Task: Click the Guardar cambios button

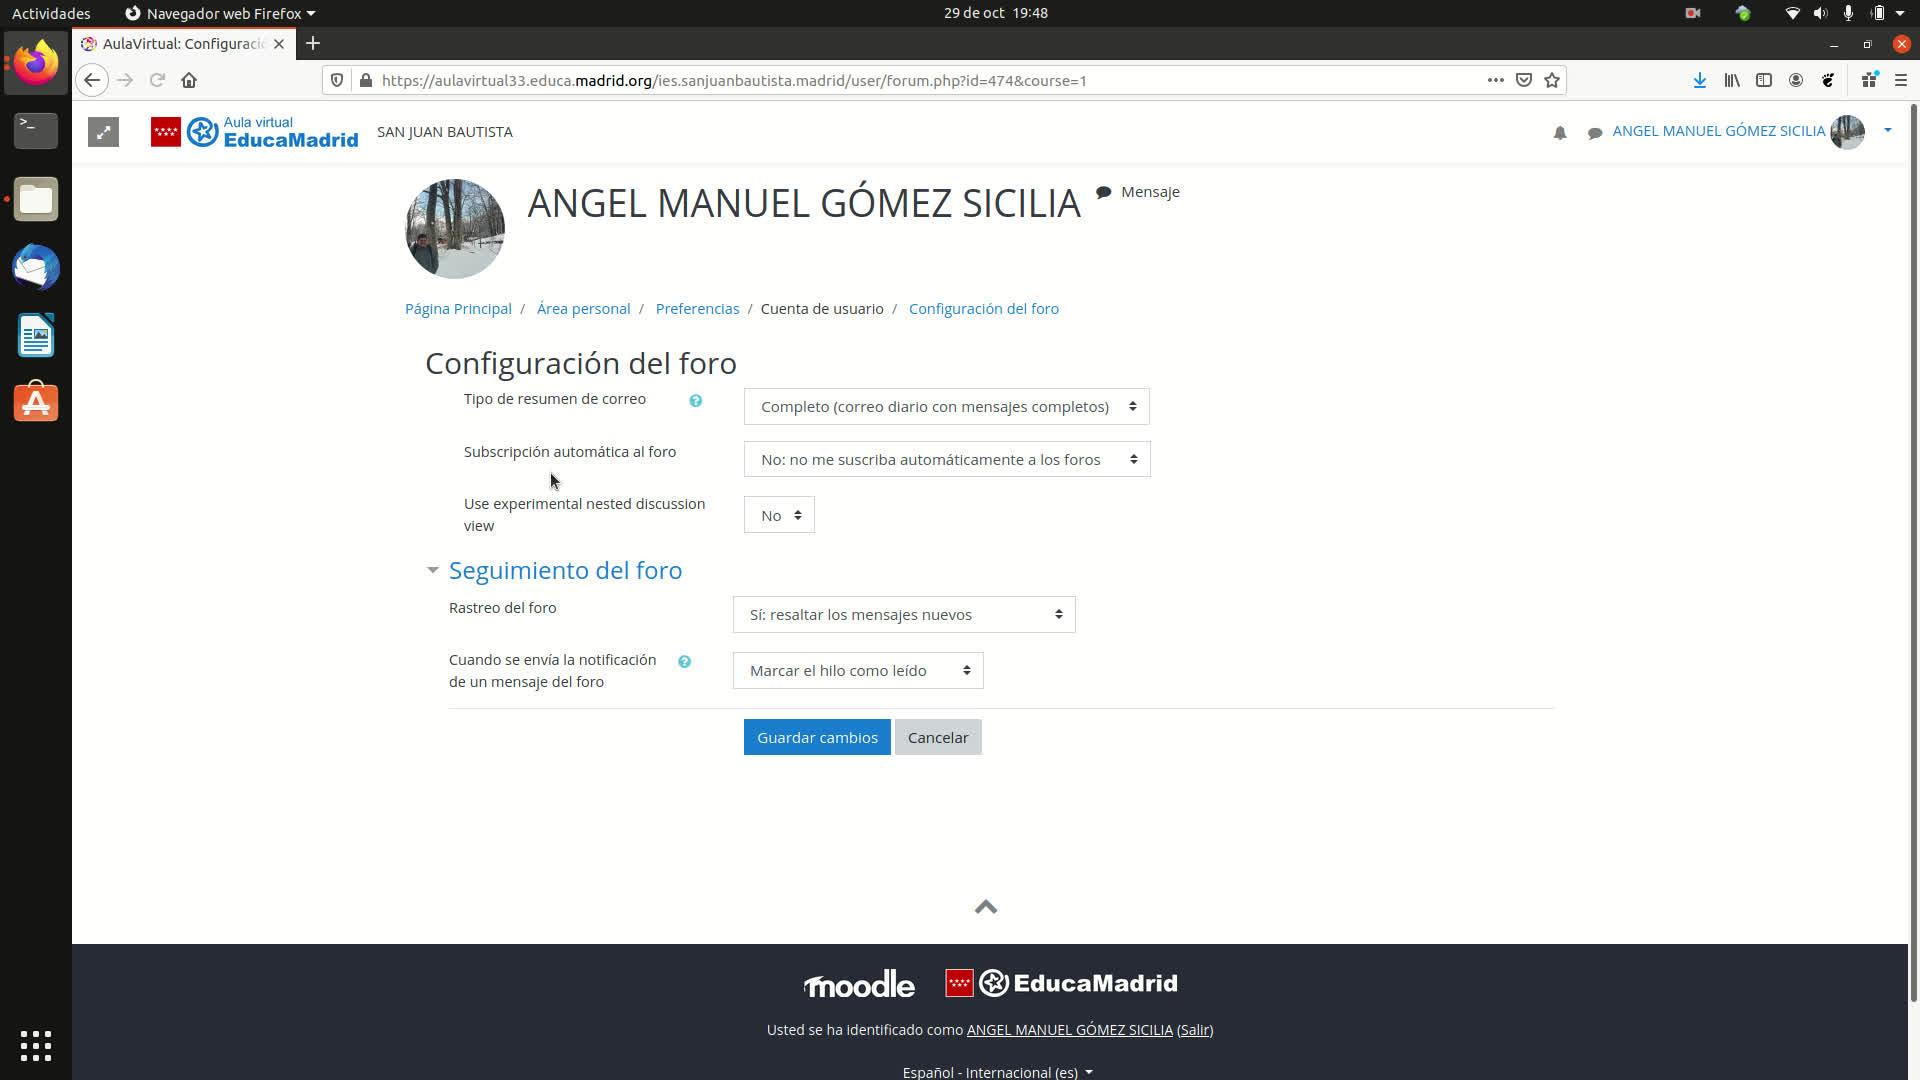Action: tap(816, 737)
